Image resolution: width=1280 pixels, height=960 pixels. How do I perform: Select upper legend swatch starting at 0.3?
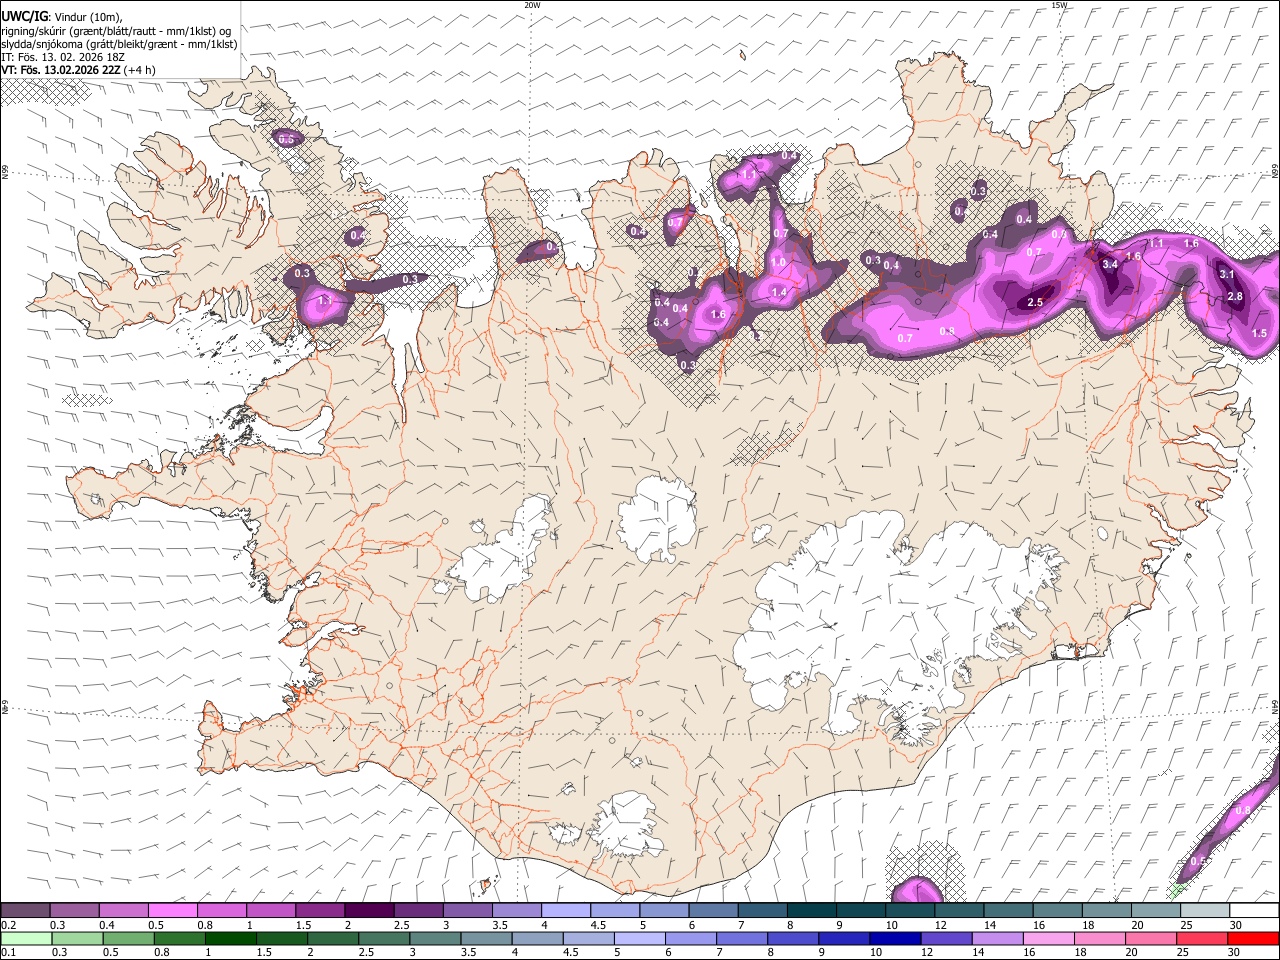click(x=74, y=910)
